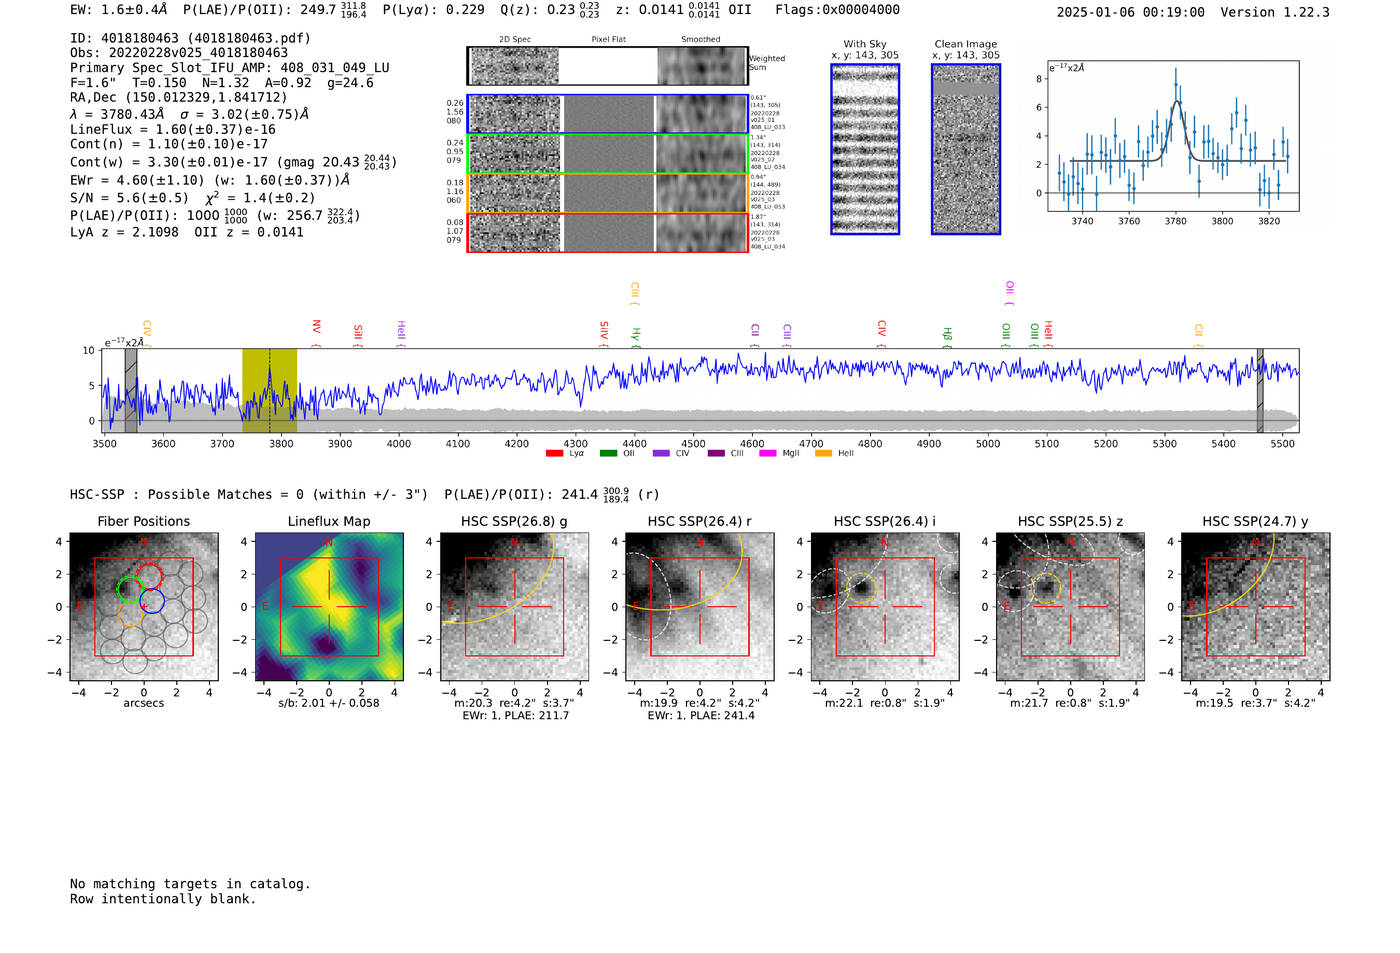Select the red-bordered fiber 2D spectrum row
The height and width of the screenshot is (953, 1400).
(608, 233)
